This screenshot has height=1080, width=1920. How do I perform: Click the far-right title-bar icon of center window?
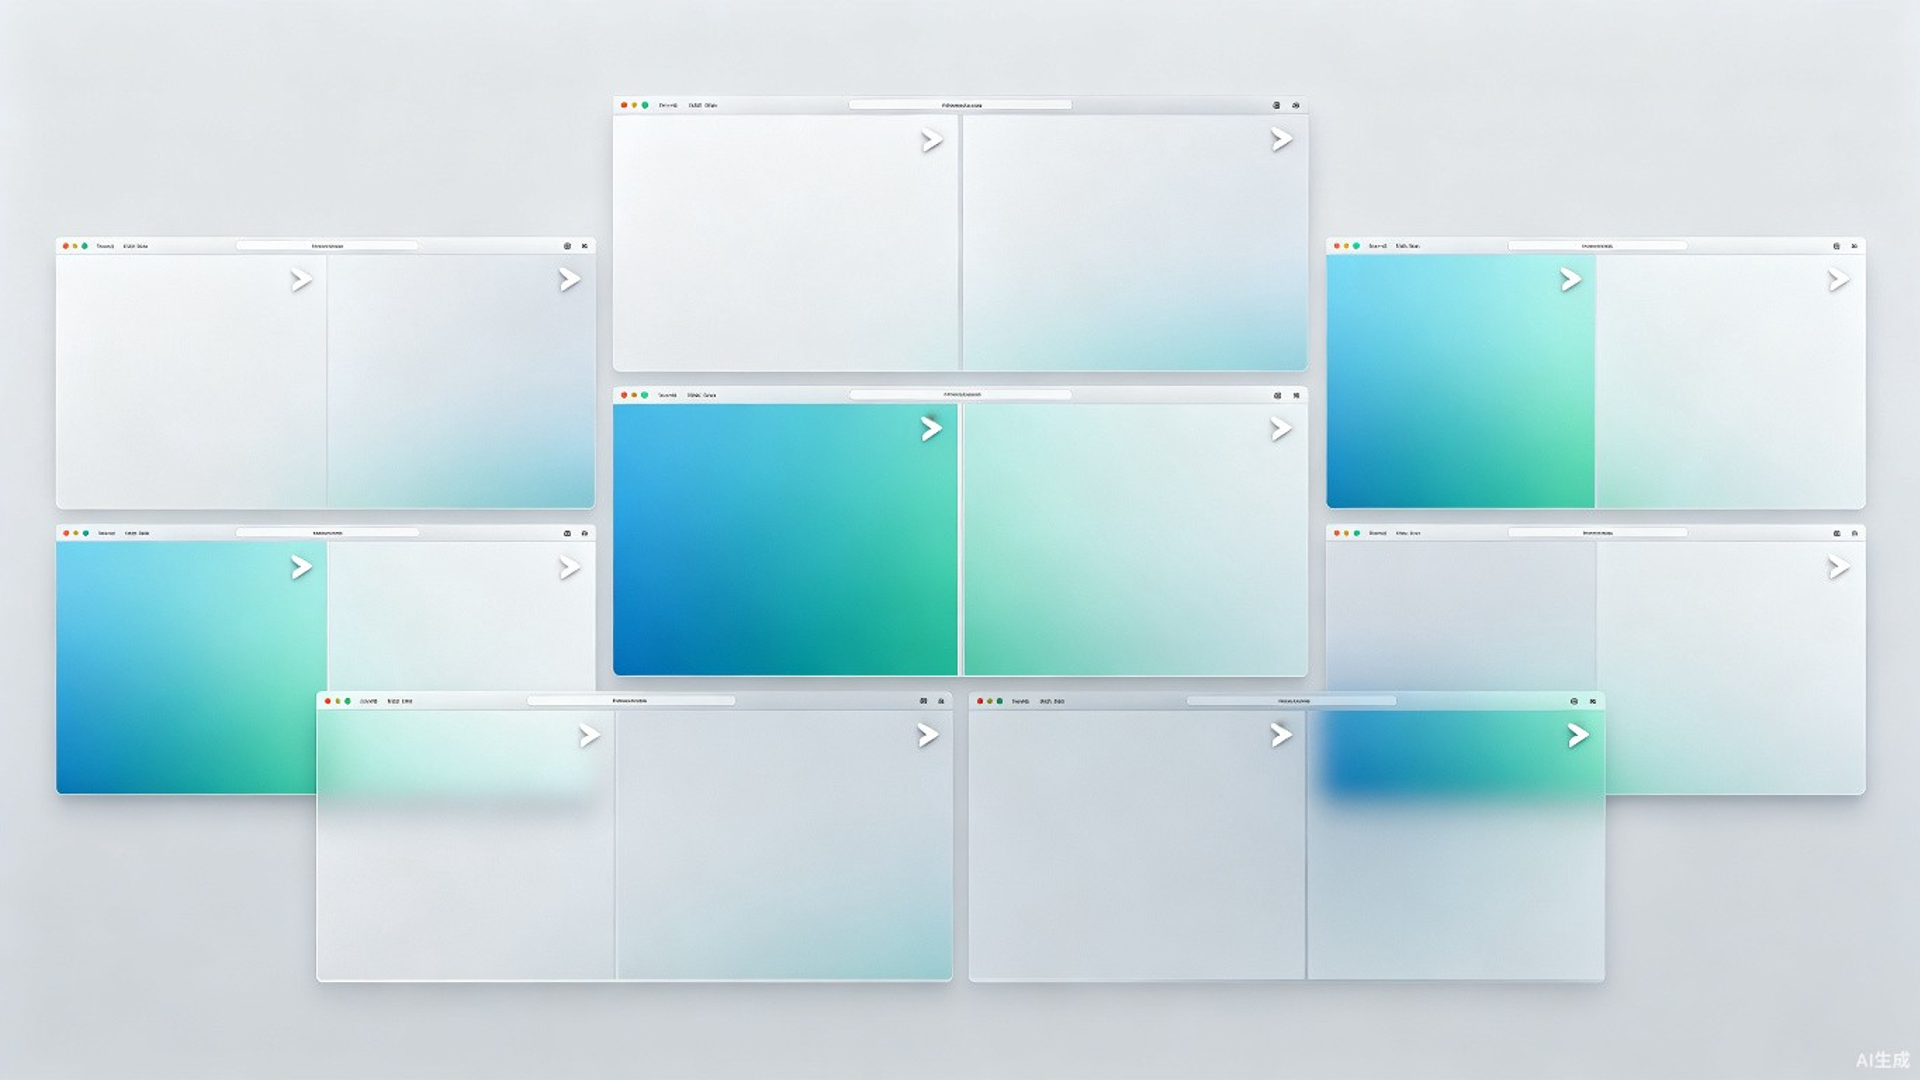pos(1296,395)
